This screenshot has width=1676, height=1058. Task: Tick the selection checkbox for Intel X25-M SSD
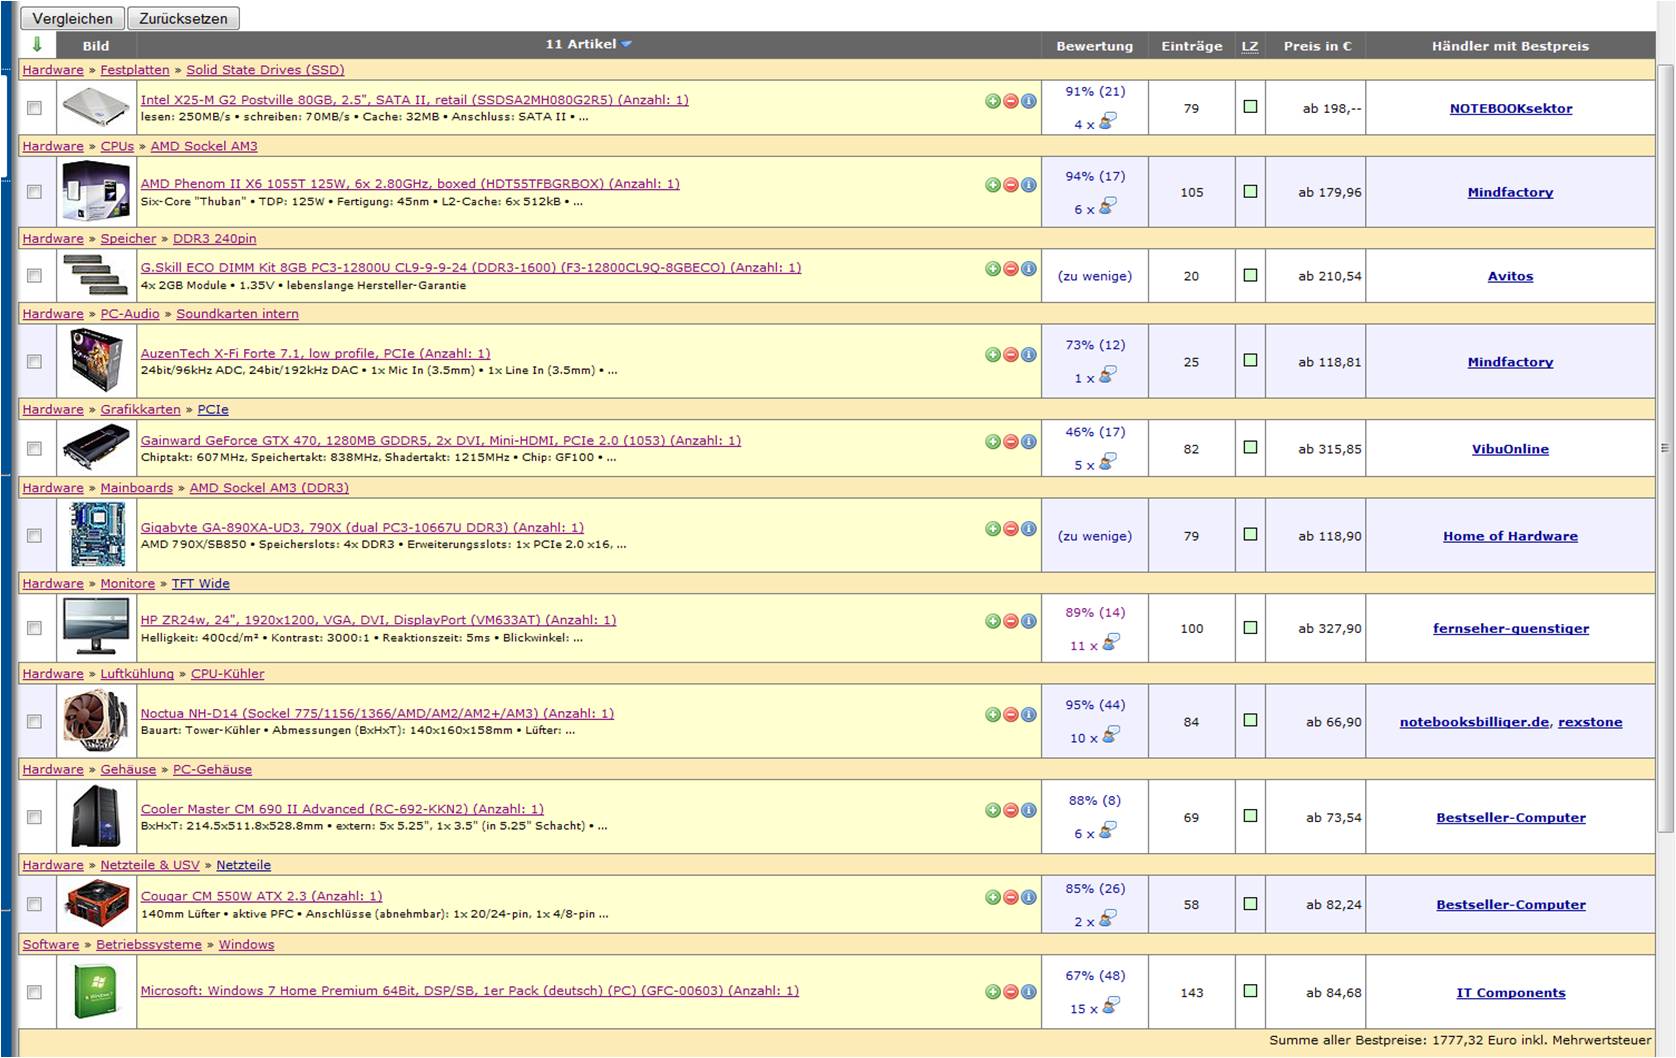coord(35,108)
